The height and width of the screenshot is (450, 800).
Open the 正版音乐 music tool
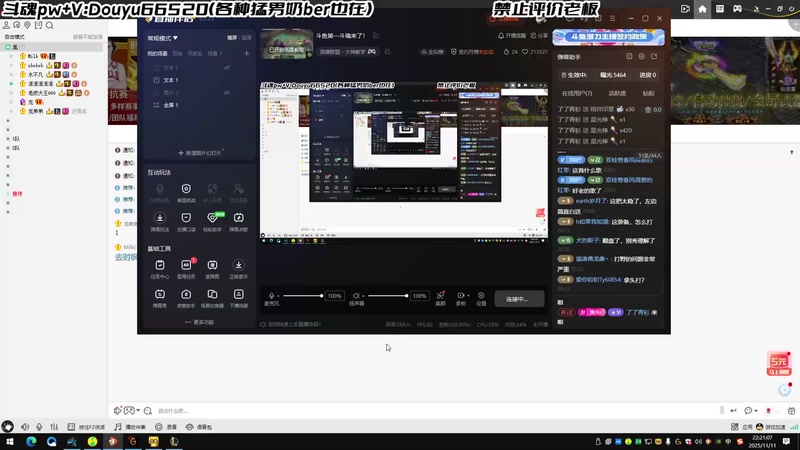[x=238, y=268]
